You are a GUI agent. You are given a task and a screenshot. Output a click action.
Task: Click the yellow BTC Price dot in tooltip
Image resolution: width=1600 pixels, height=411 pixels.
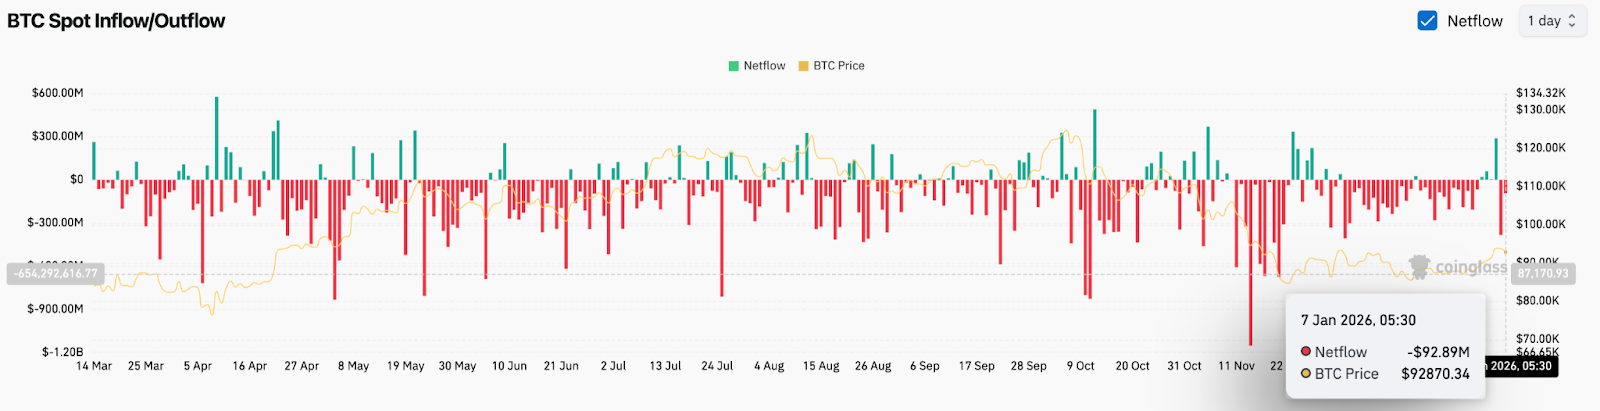tap(1306, 374)
